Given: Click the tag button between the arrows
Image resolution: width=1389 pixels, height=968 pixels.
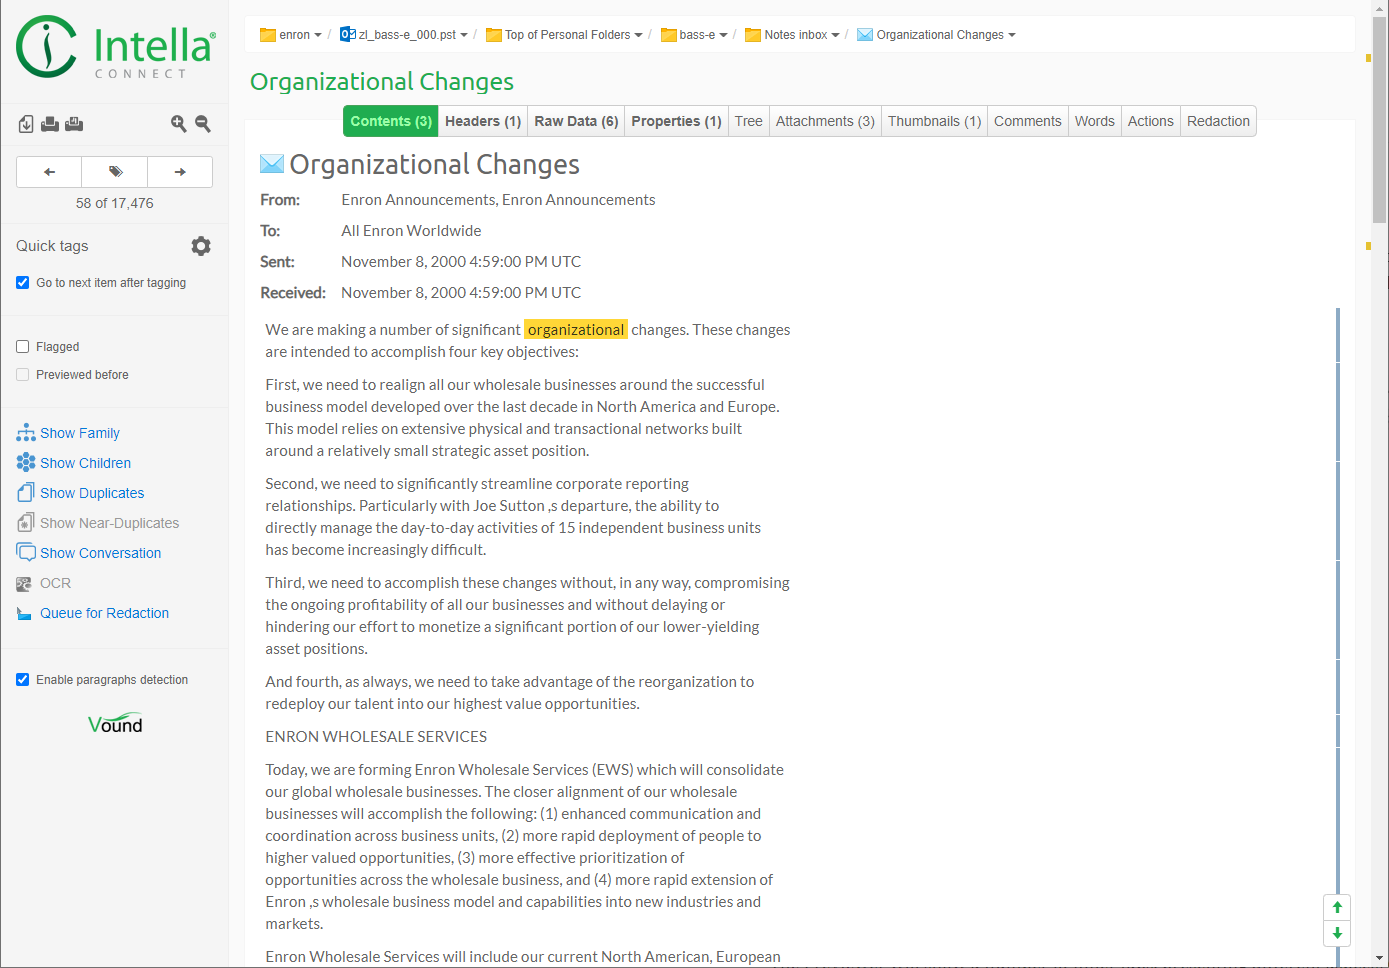Looking at the screenshot, I should 115,172.
